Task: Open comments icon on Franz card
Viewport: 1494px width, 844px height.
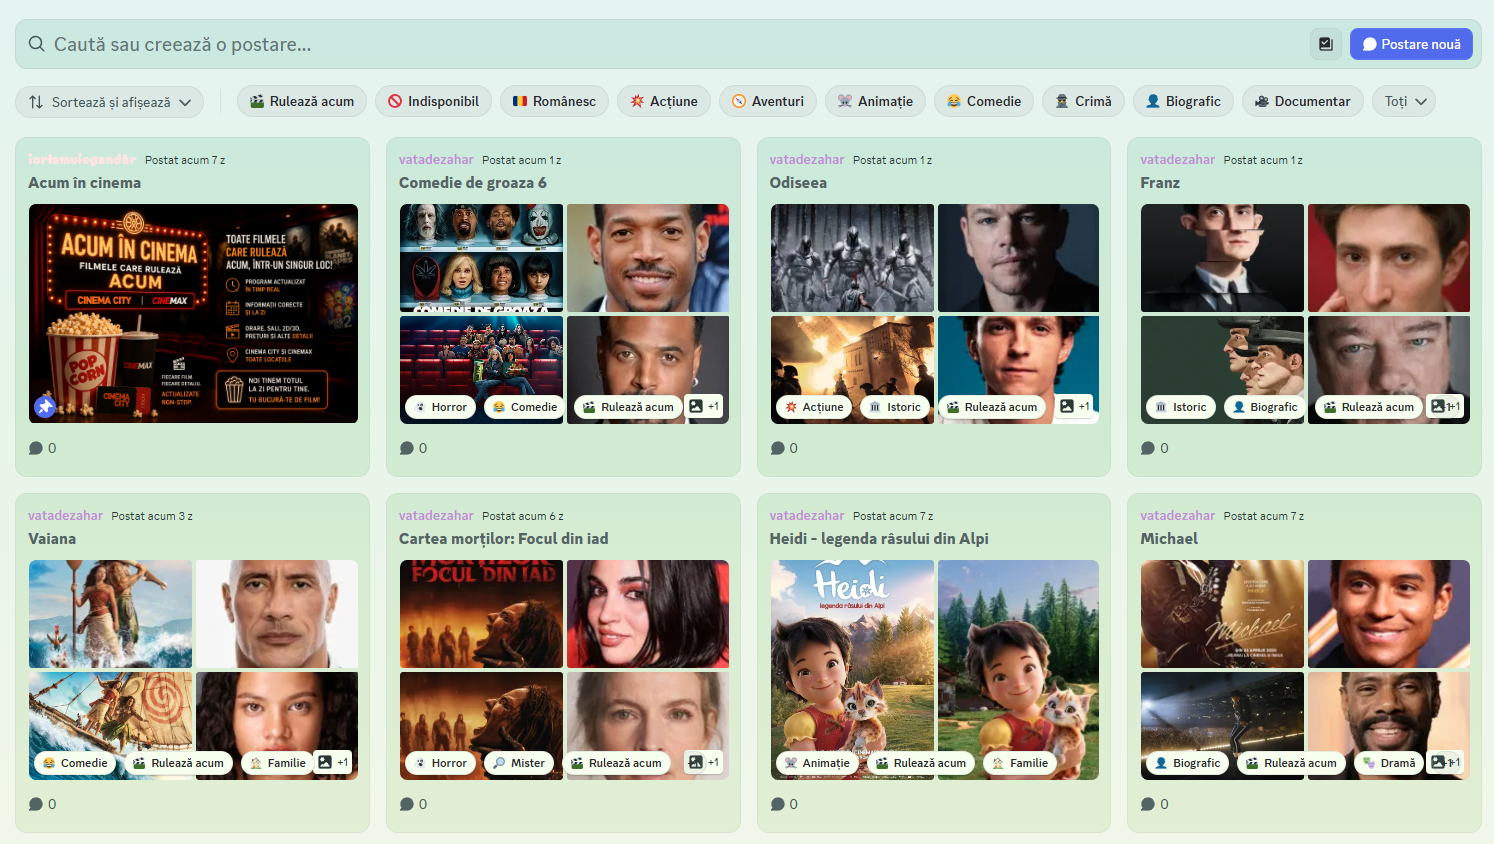Action: pos(1148,448)
